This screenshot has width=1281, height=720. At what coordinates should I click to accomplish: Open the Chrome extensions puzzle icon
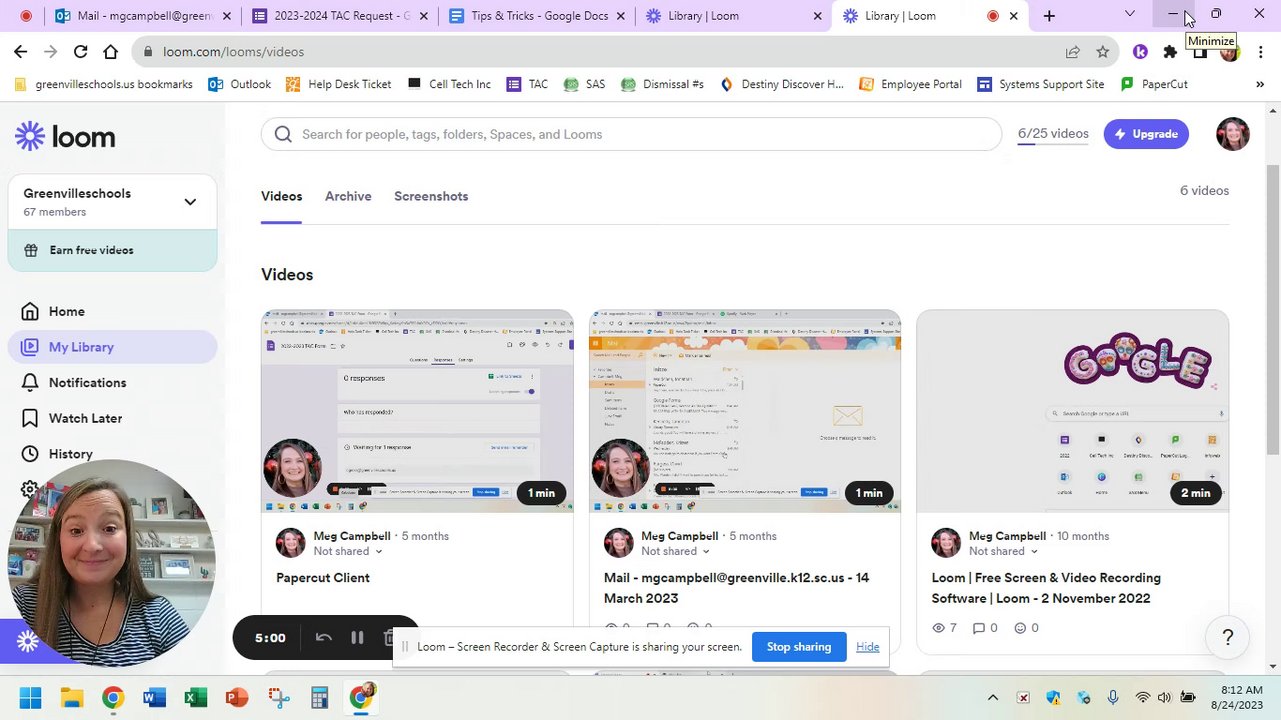(x=1170, y=52)
